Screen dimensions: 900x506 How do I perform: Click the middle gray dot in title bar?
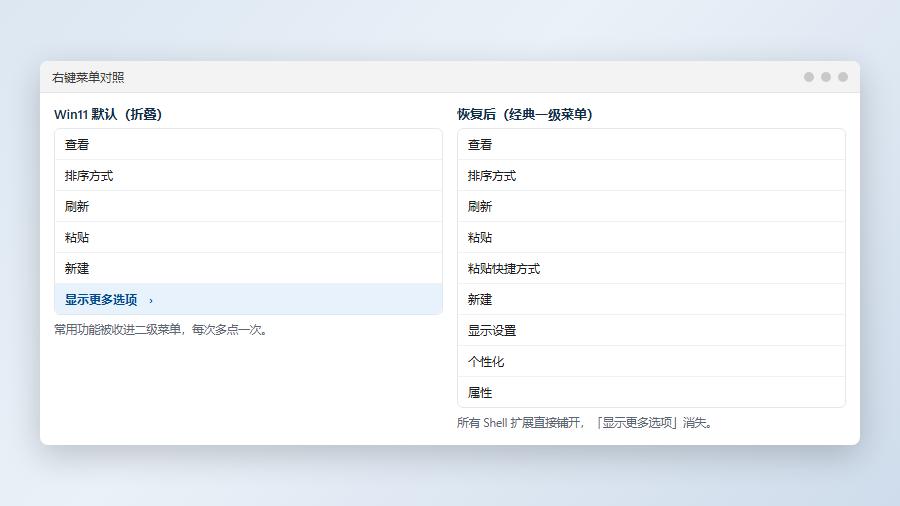826,77
